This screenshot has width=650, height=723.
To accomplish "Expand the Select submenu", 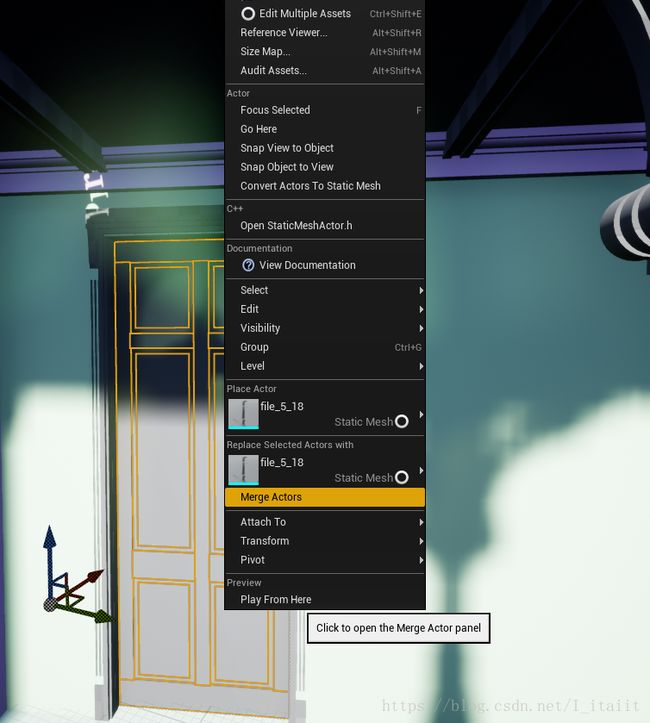I will tap(325, 290).
